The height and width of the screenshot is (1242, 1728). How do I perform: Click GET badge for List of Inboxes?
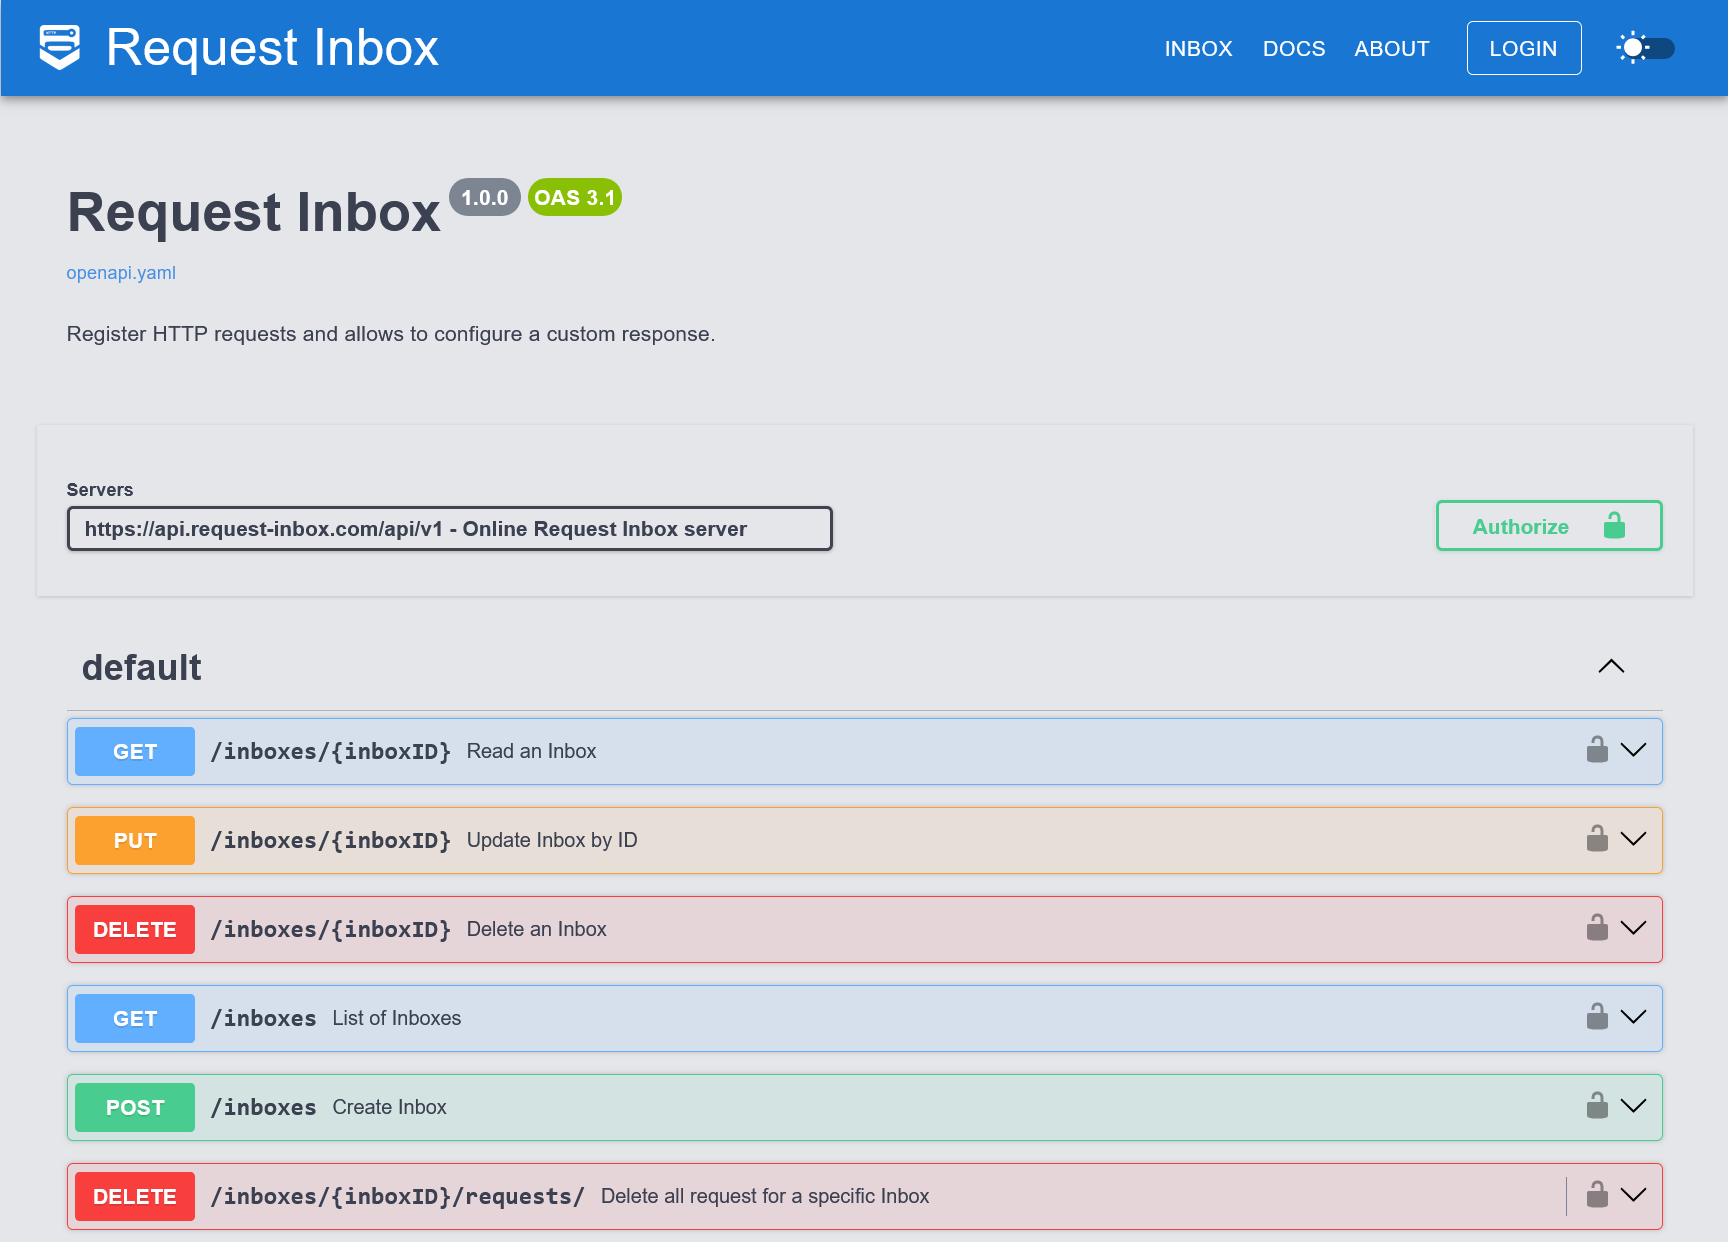pyautogui.click(x=135, y=1018)
